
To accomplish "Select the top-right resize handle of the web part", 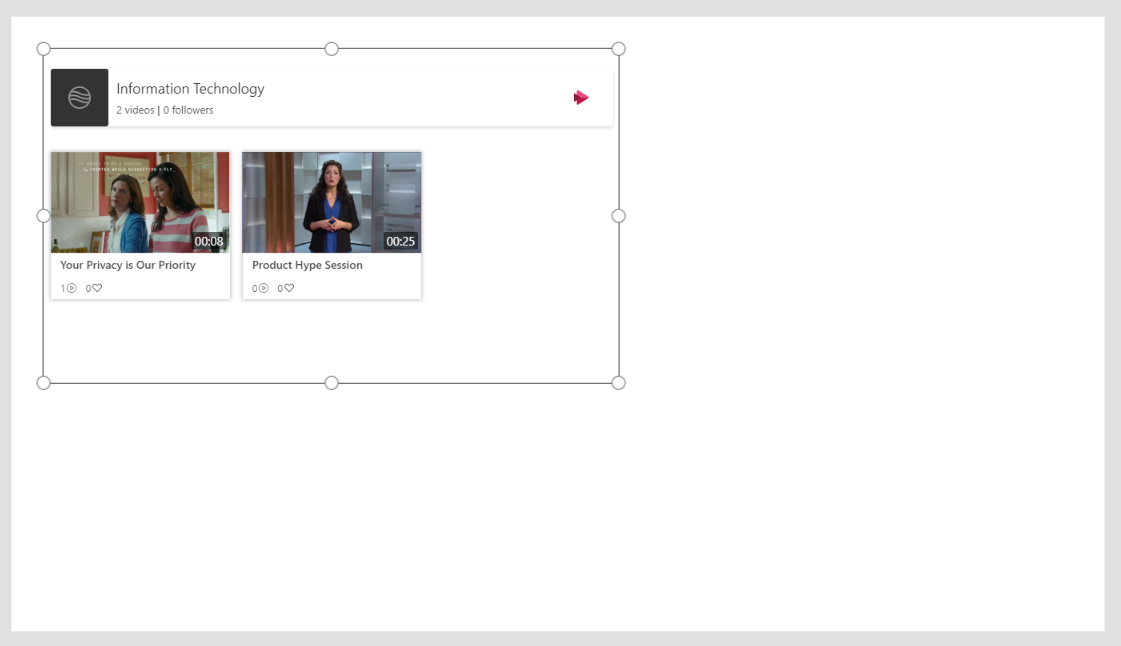I will tap(618, 49).
